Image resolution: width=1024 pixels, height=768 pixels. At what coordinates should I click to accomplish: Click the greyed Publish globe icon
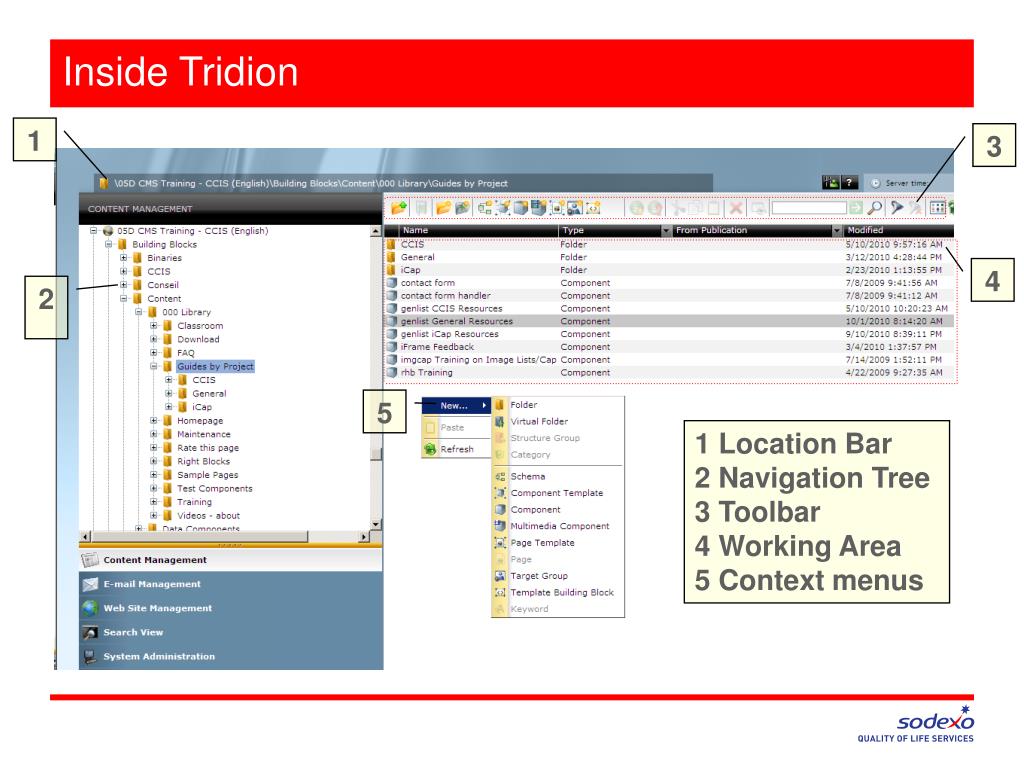pos(637,208)
